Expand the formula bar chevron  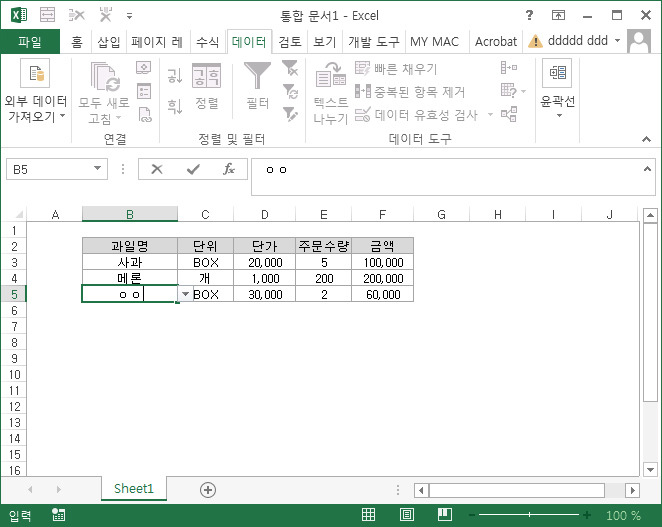(647, 169)
